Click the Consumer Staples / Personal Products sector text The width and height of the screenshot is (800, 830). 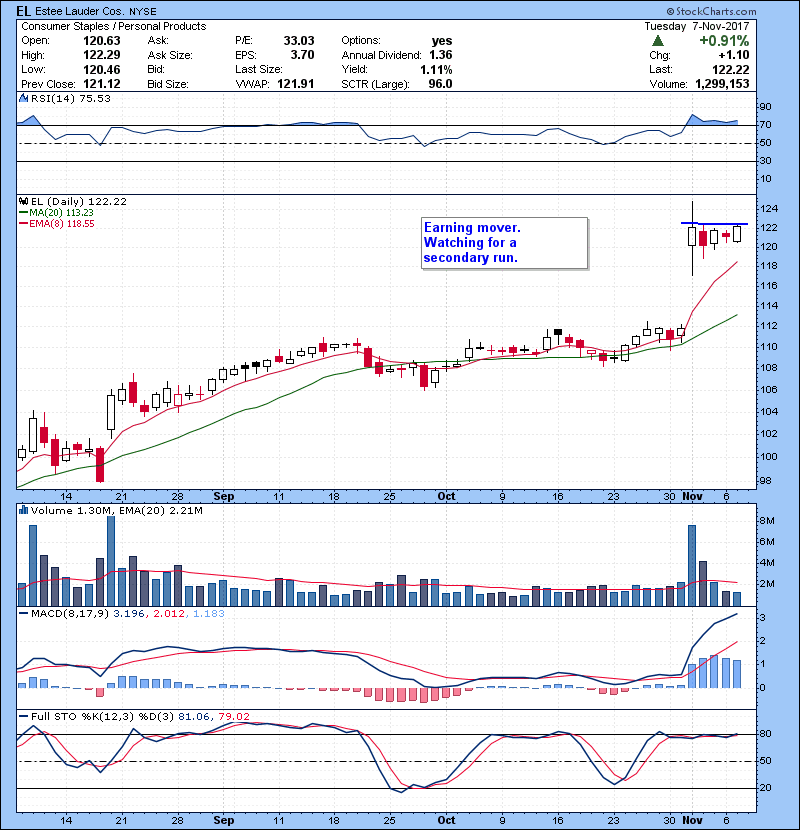[x=114, y=26]
